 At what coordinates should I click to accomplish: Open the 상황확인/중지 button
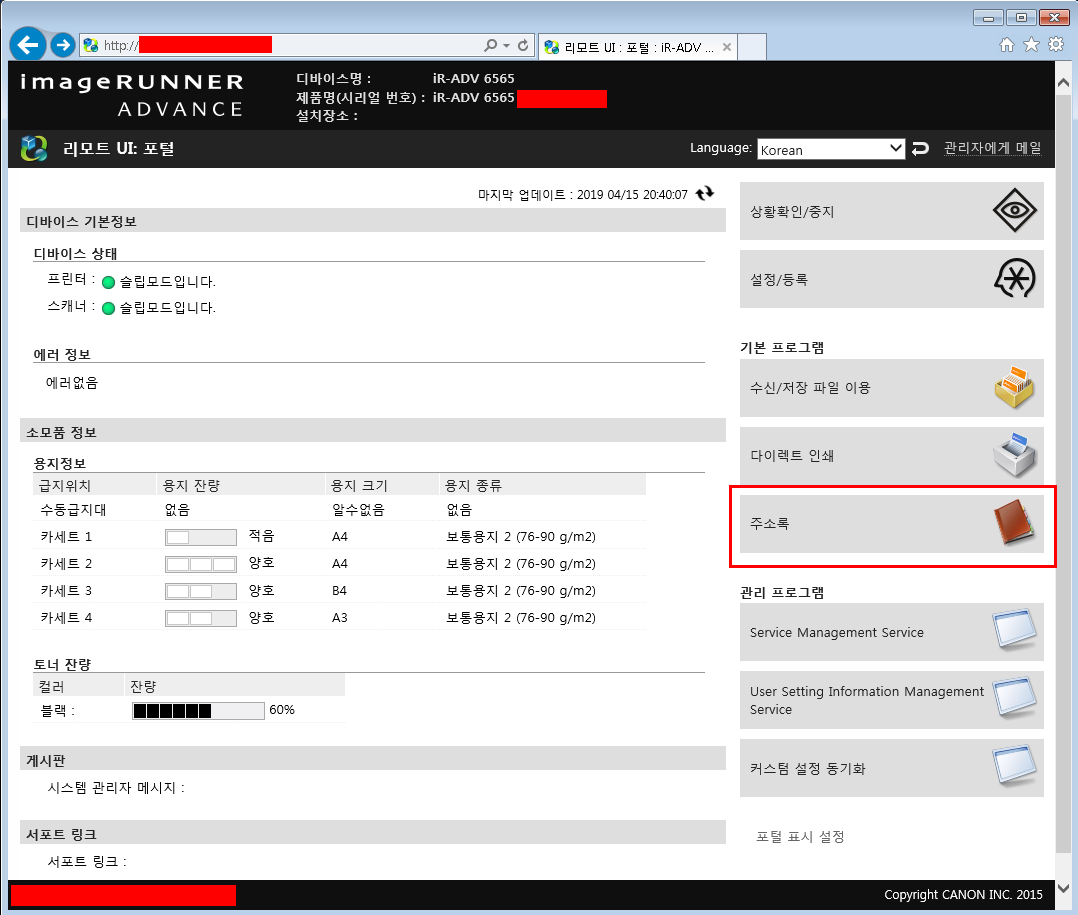[x=892, y=211]
